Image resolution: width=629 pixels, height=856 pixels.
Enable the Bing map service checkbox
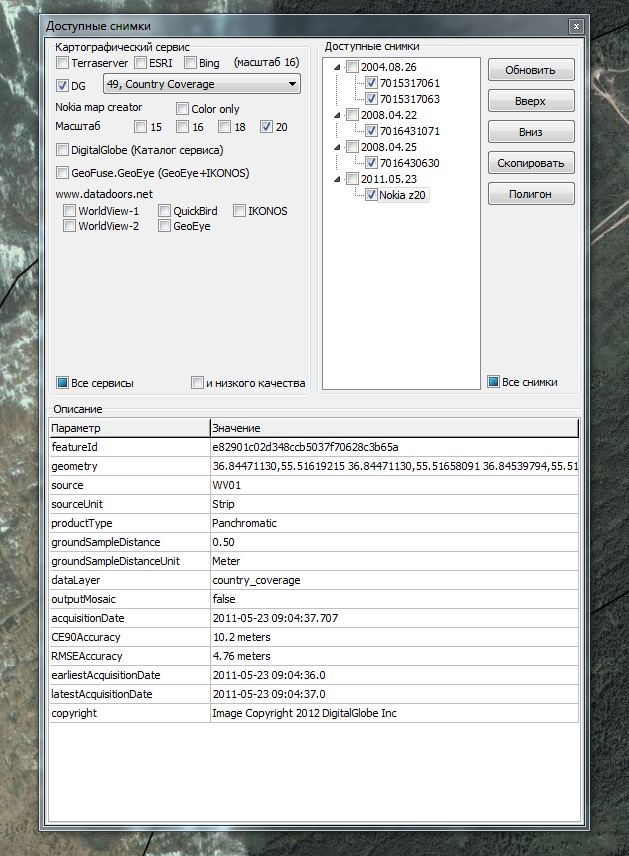190,63
